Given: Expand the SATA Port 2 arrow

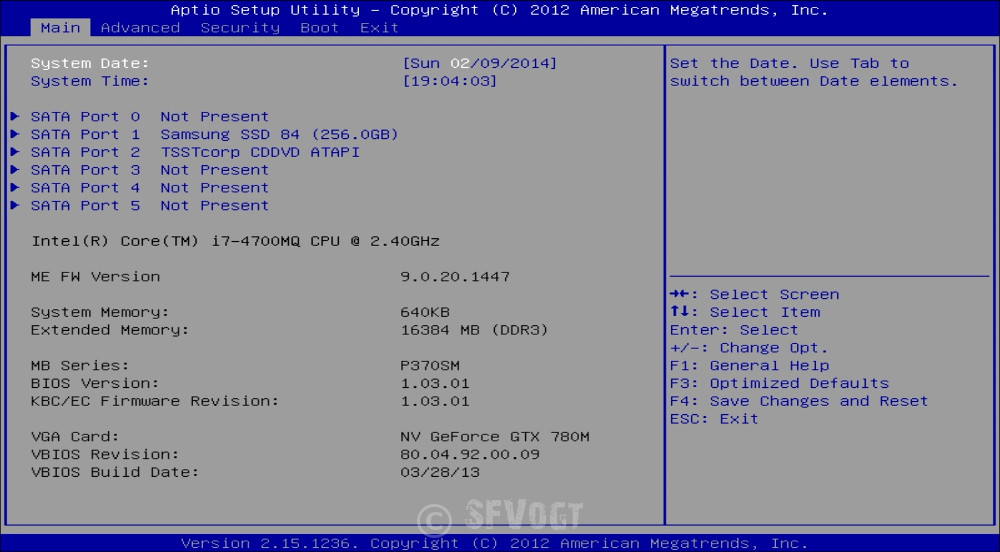Looking at the screenshot, I should click(x=15, y=152).
